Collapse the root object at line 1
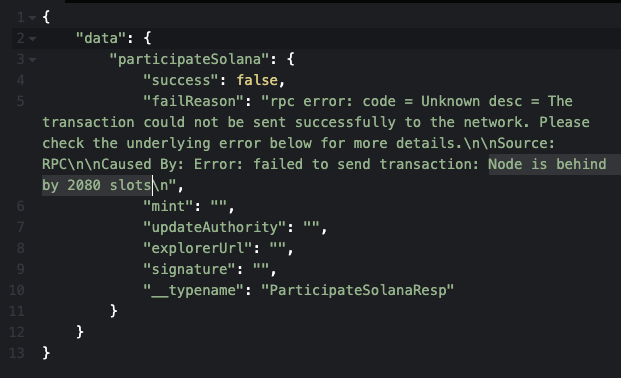Viewport: 621px width, 378px height. pyautogui.click(x=32, y=18)
